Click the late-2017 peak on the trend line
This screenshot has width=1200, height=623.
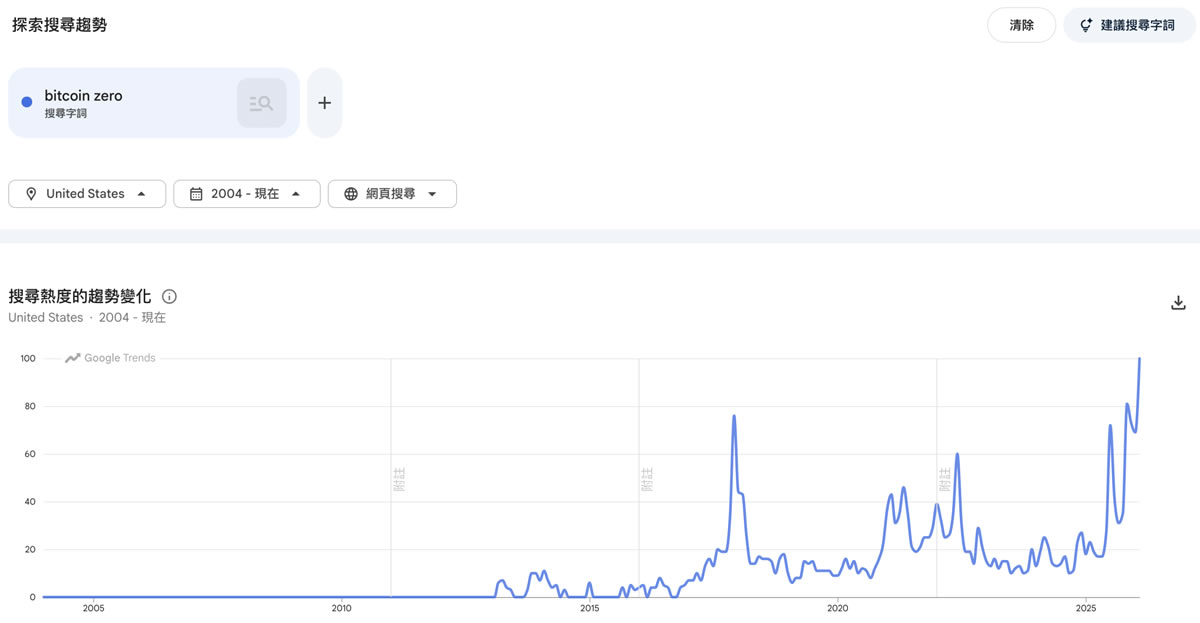pos(734,416)
